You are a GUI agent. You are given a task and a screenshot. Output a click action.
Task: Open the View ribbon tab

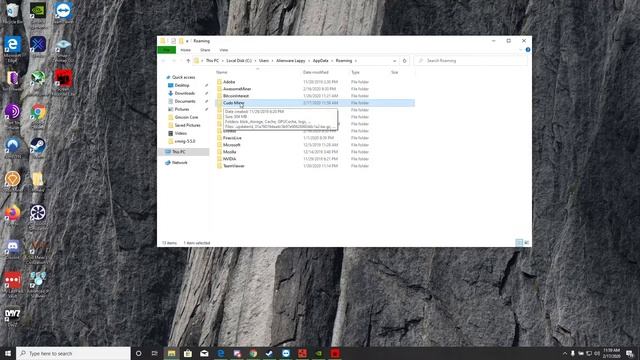pos(224,50)
